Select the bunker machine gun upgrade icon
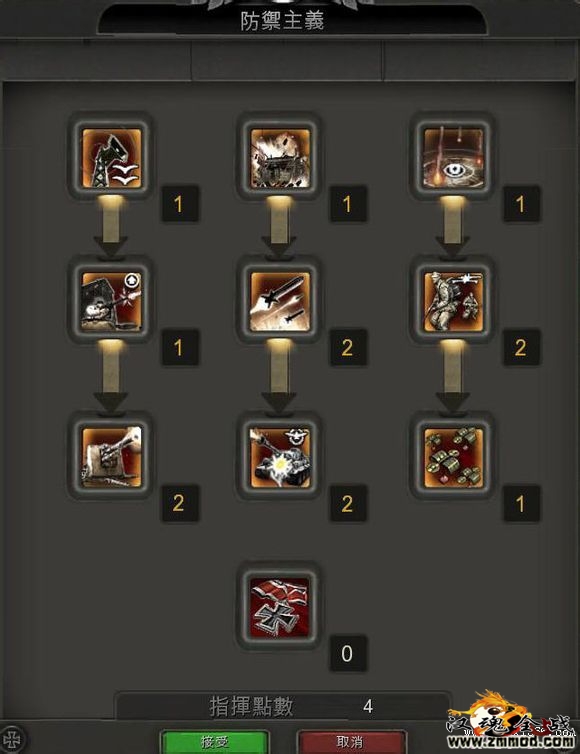This screenshot has height=754, width=580. click(111, 301)
